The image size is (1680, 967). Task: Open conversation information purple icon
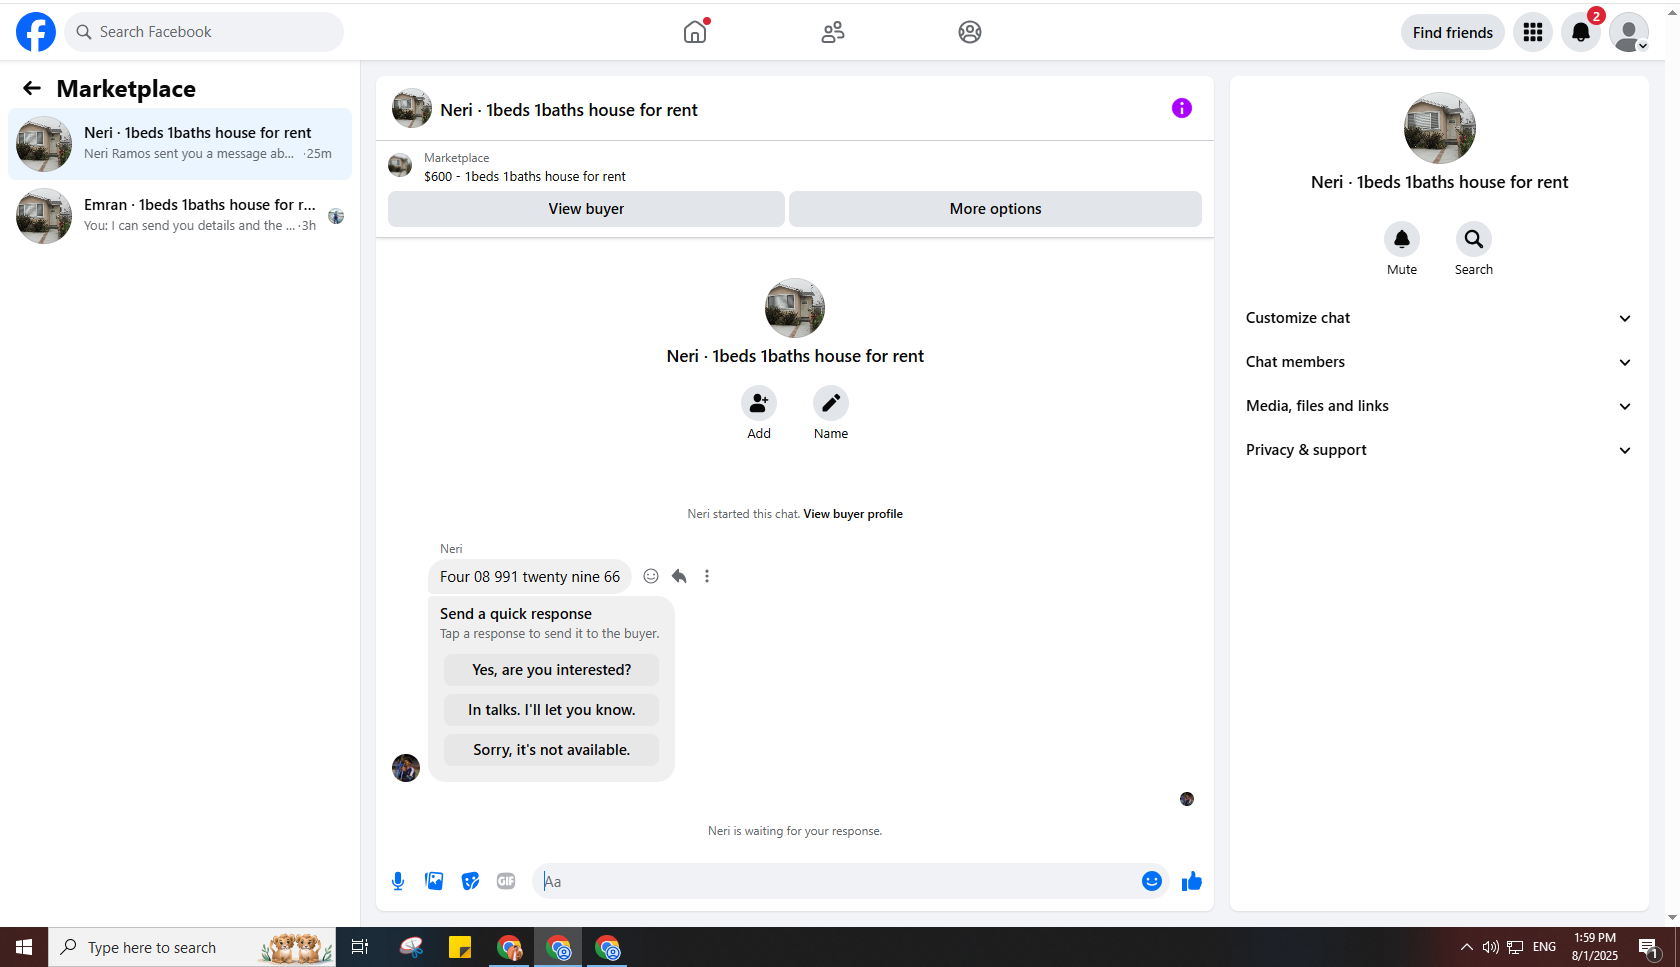[x=1182, y=108]
